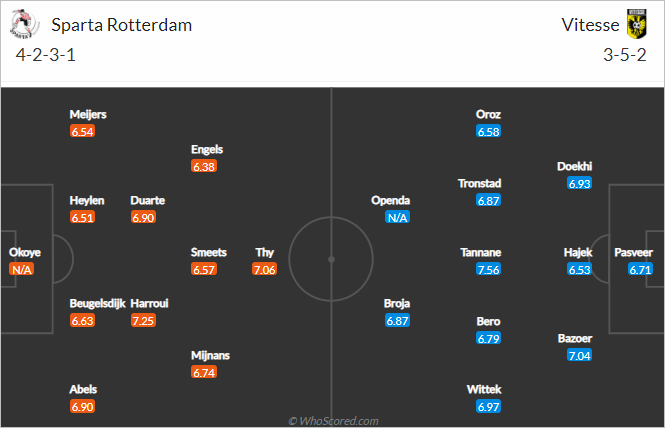
Task: Select player name Doekhi
Action: pos(575,166)
